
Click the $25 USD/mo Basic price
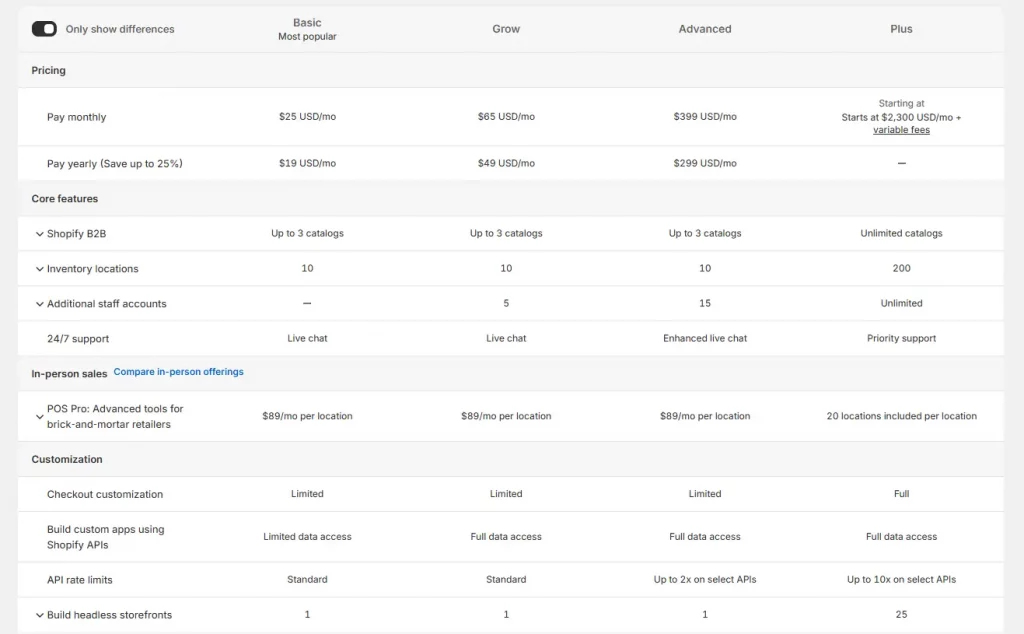click(x=307, y=116)
